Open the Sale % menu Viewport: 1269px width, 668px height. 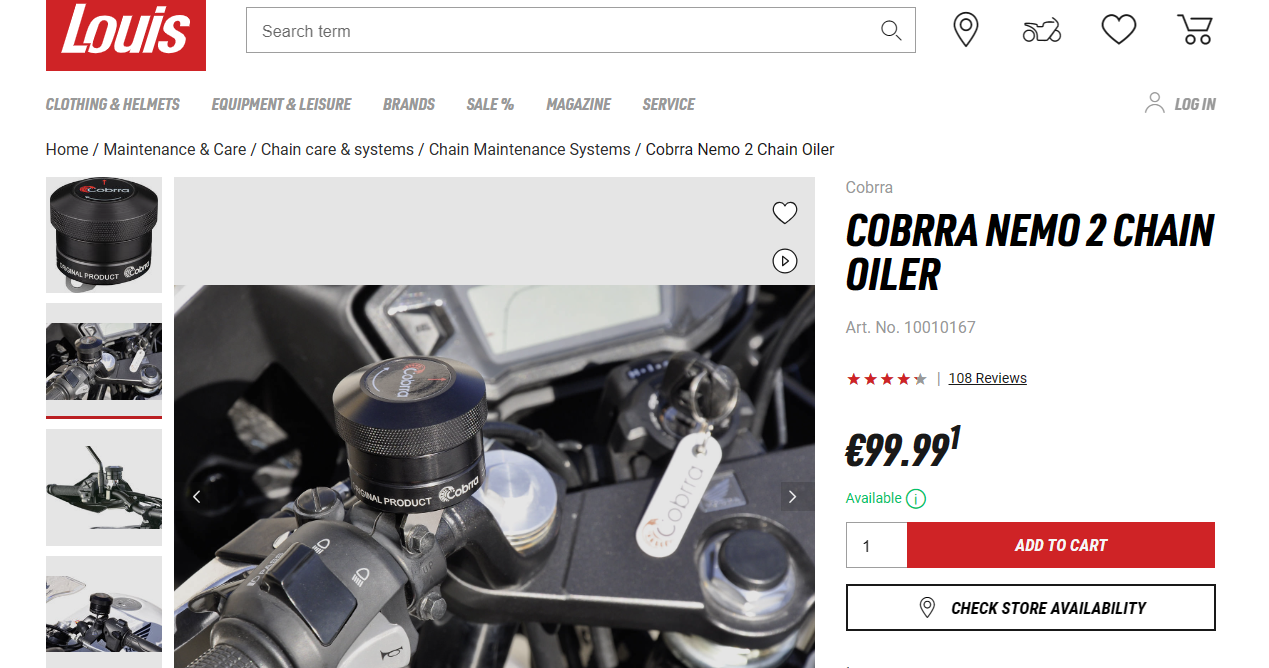tap(490, 104)
